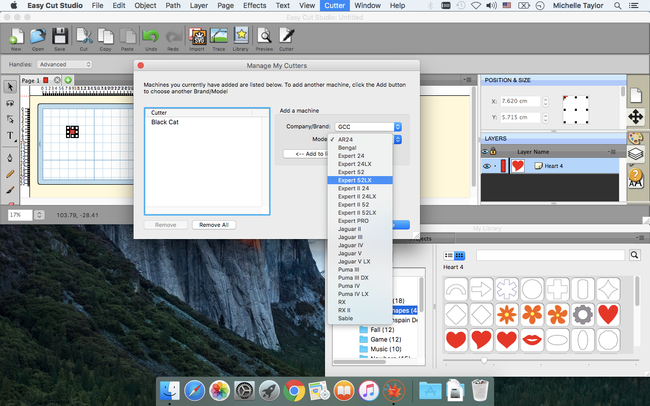Open the Handles Advanced dropdown

click(65, 64)
